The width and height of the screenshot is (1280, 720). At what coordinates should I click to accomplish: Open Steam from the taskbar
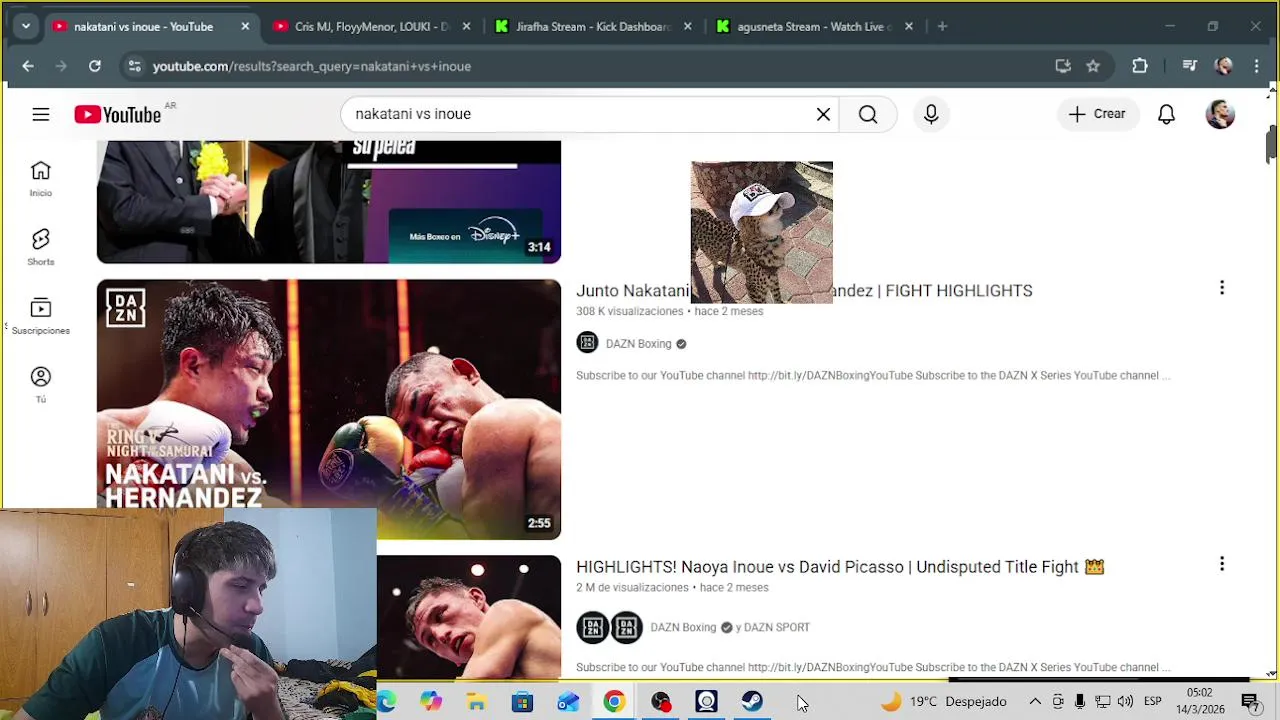752,701
